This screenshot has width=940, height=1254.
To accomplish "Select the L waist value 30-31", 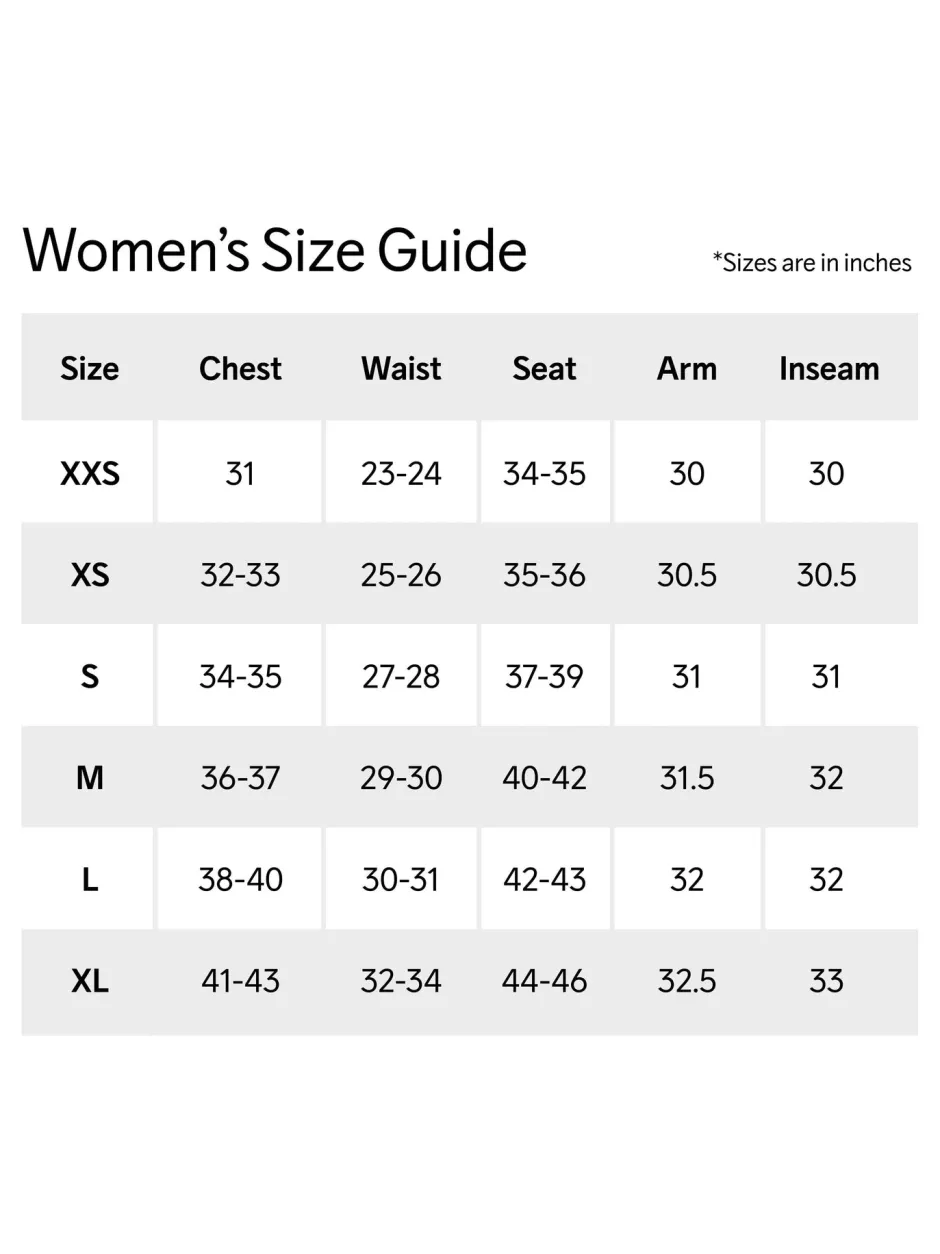I will [401, 880].
